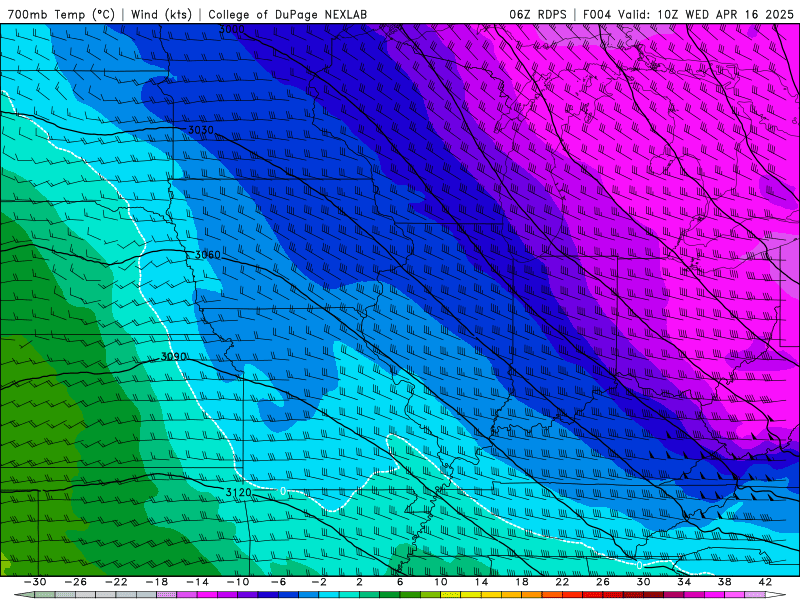Click the -30 value on the color scale
Image resolution: width=800 pixels, height=600 pixels.
coord(35,582)
